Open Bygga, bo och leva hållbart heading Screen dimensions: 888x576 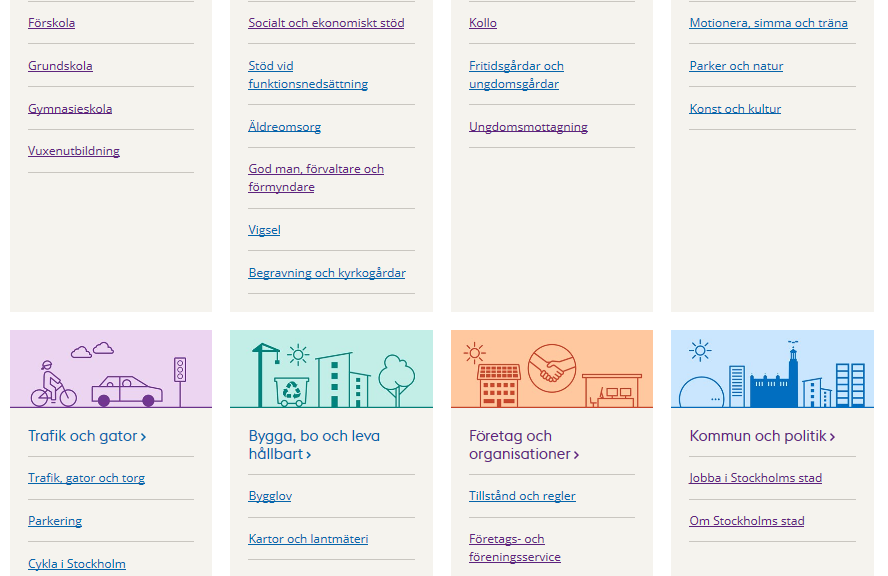click(314, 445)
